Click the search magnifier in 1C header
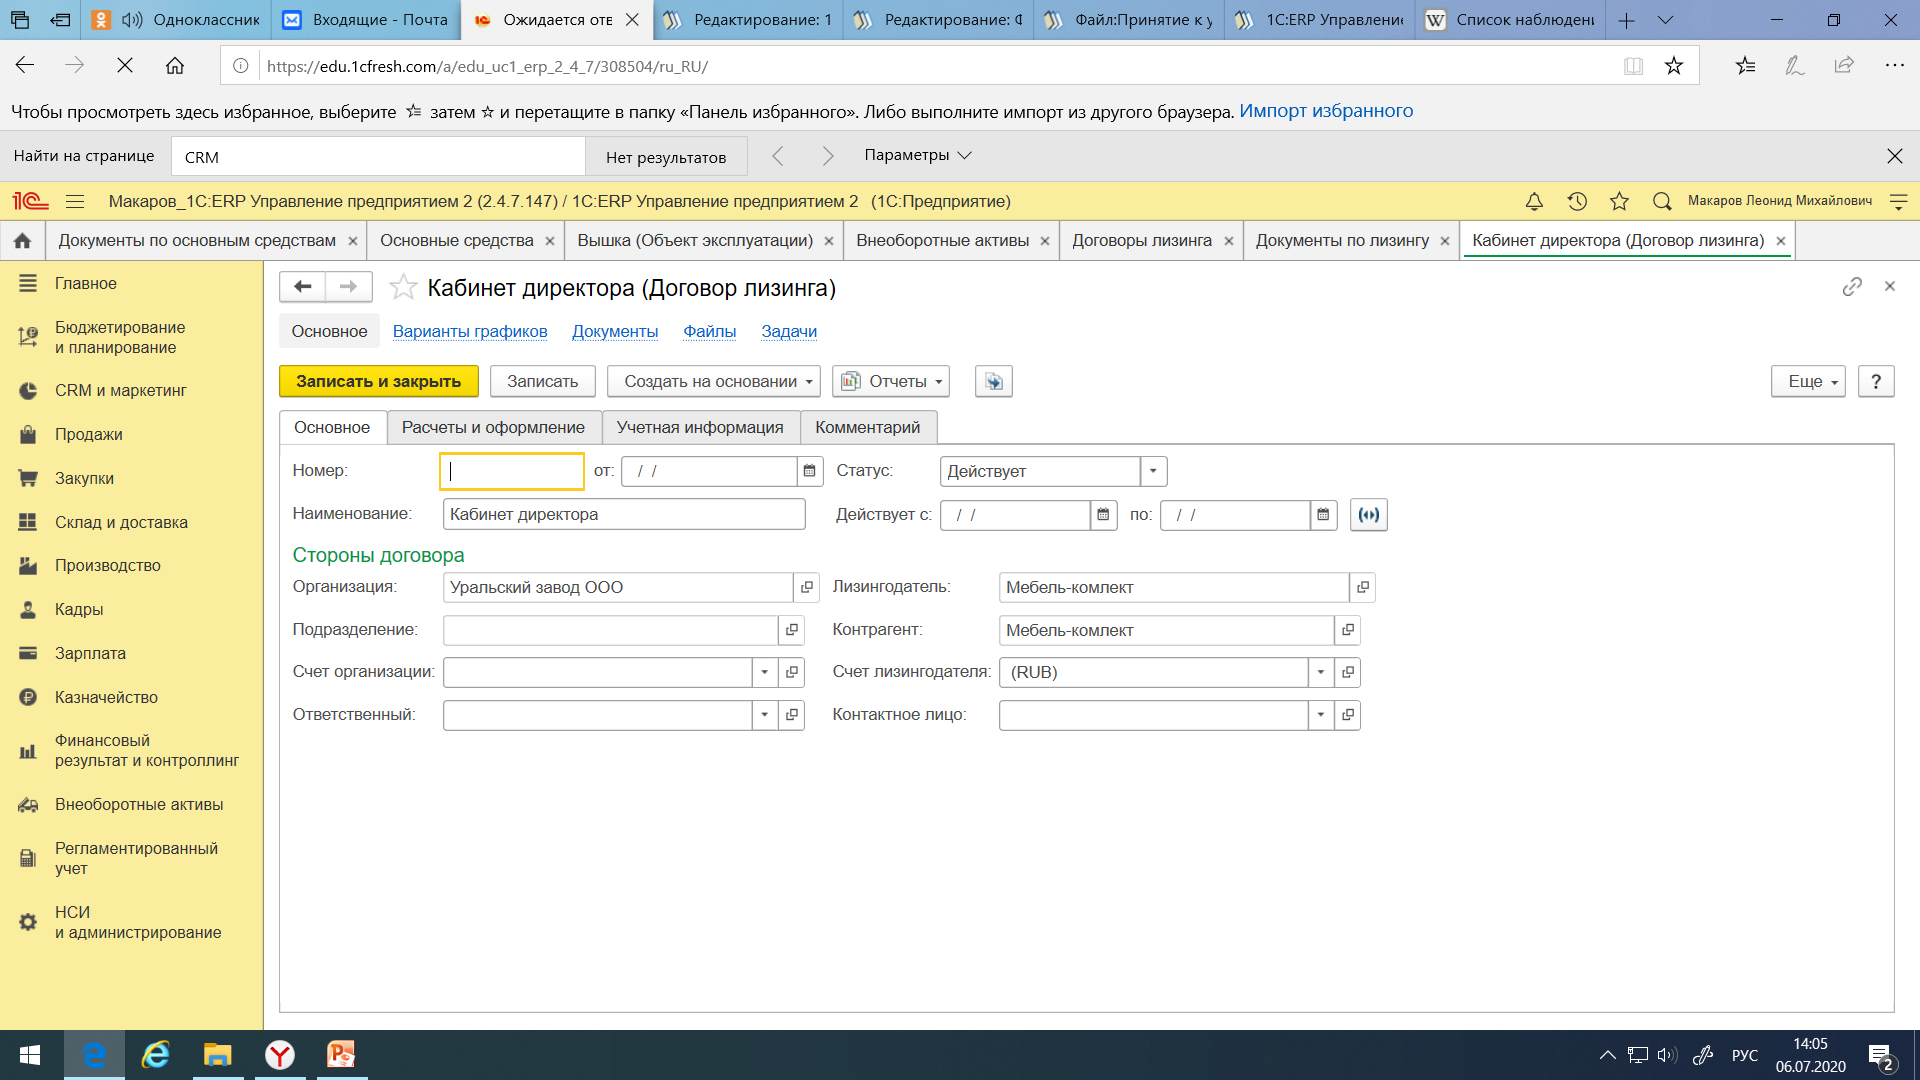 tap(1662, 201)
